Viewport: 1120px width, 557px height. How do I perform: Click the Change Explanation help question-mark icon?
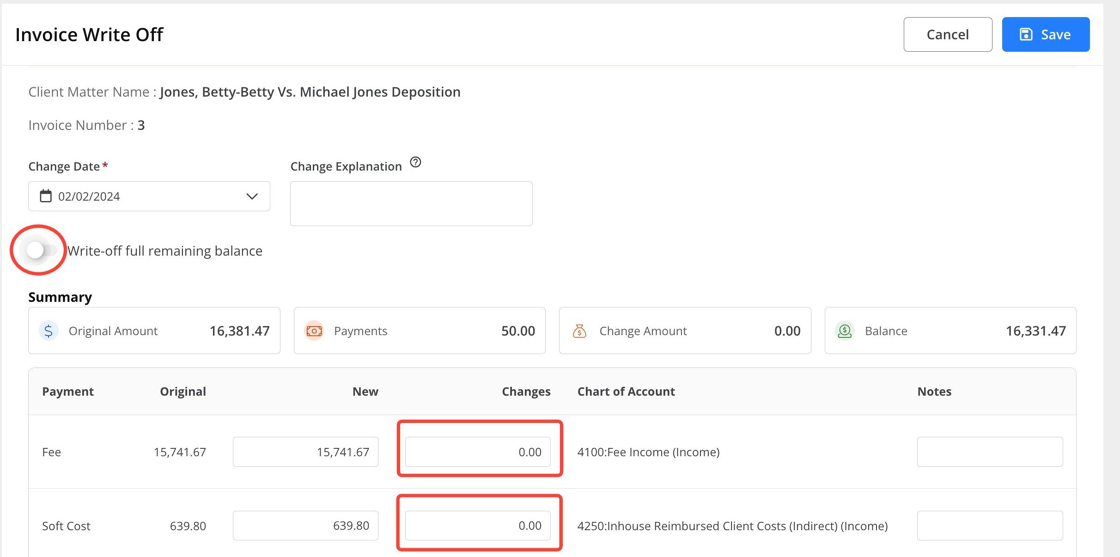pyautogui.click(x=416, y=163)
